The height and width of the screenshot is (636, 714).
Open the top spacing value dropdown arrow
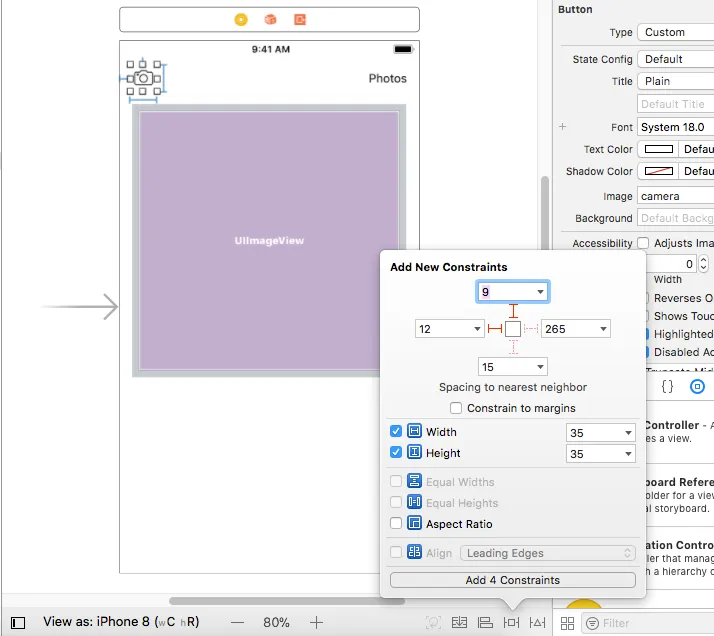coord(540,292)
